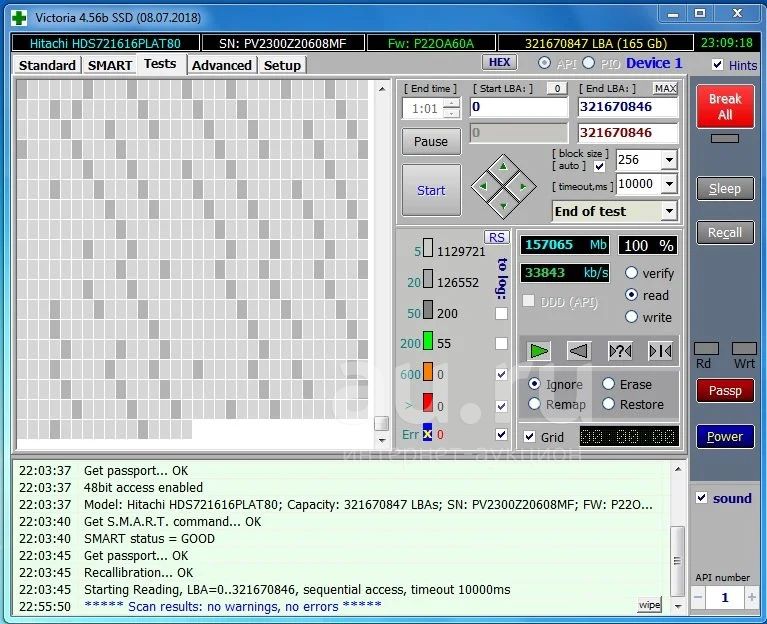
Task: Click the log panel scrollbar up arrow
Action: 677,469
